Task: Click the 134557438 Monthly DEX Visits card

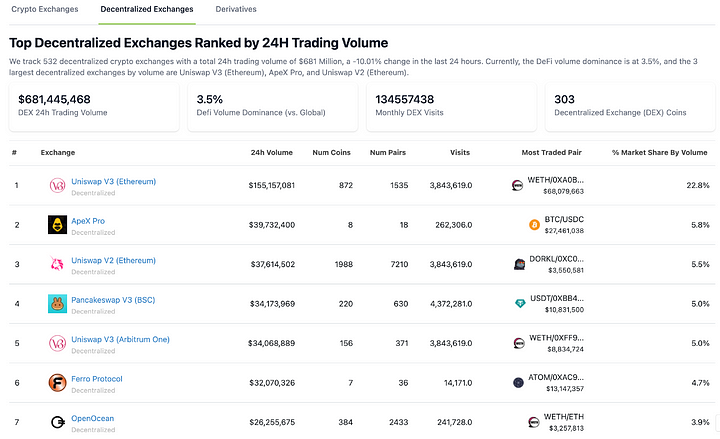Action: click(451, 107)
